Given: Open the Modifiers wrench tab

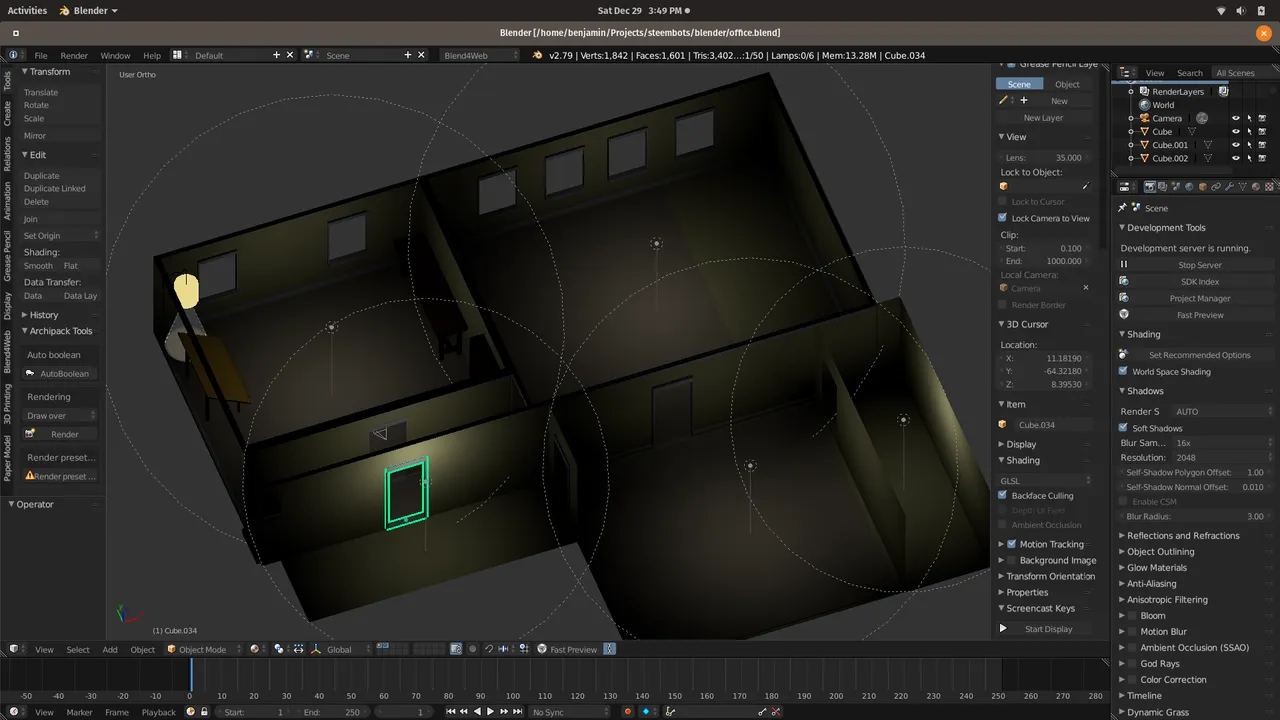Looking at the screenshot, I should coord(1229,186).
